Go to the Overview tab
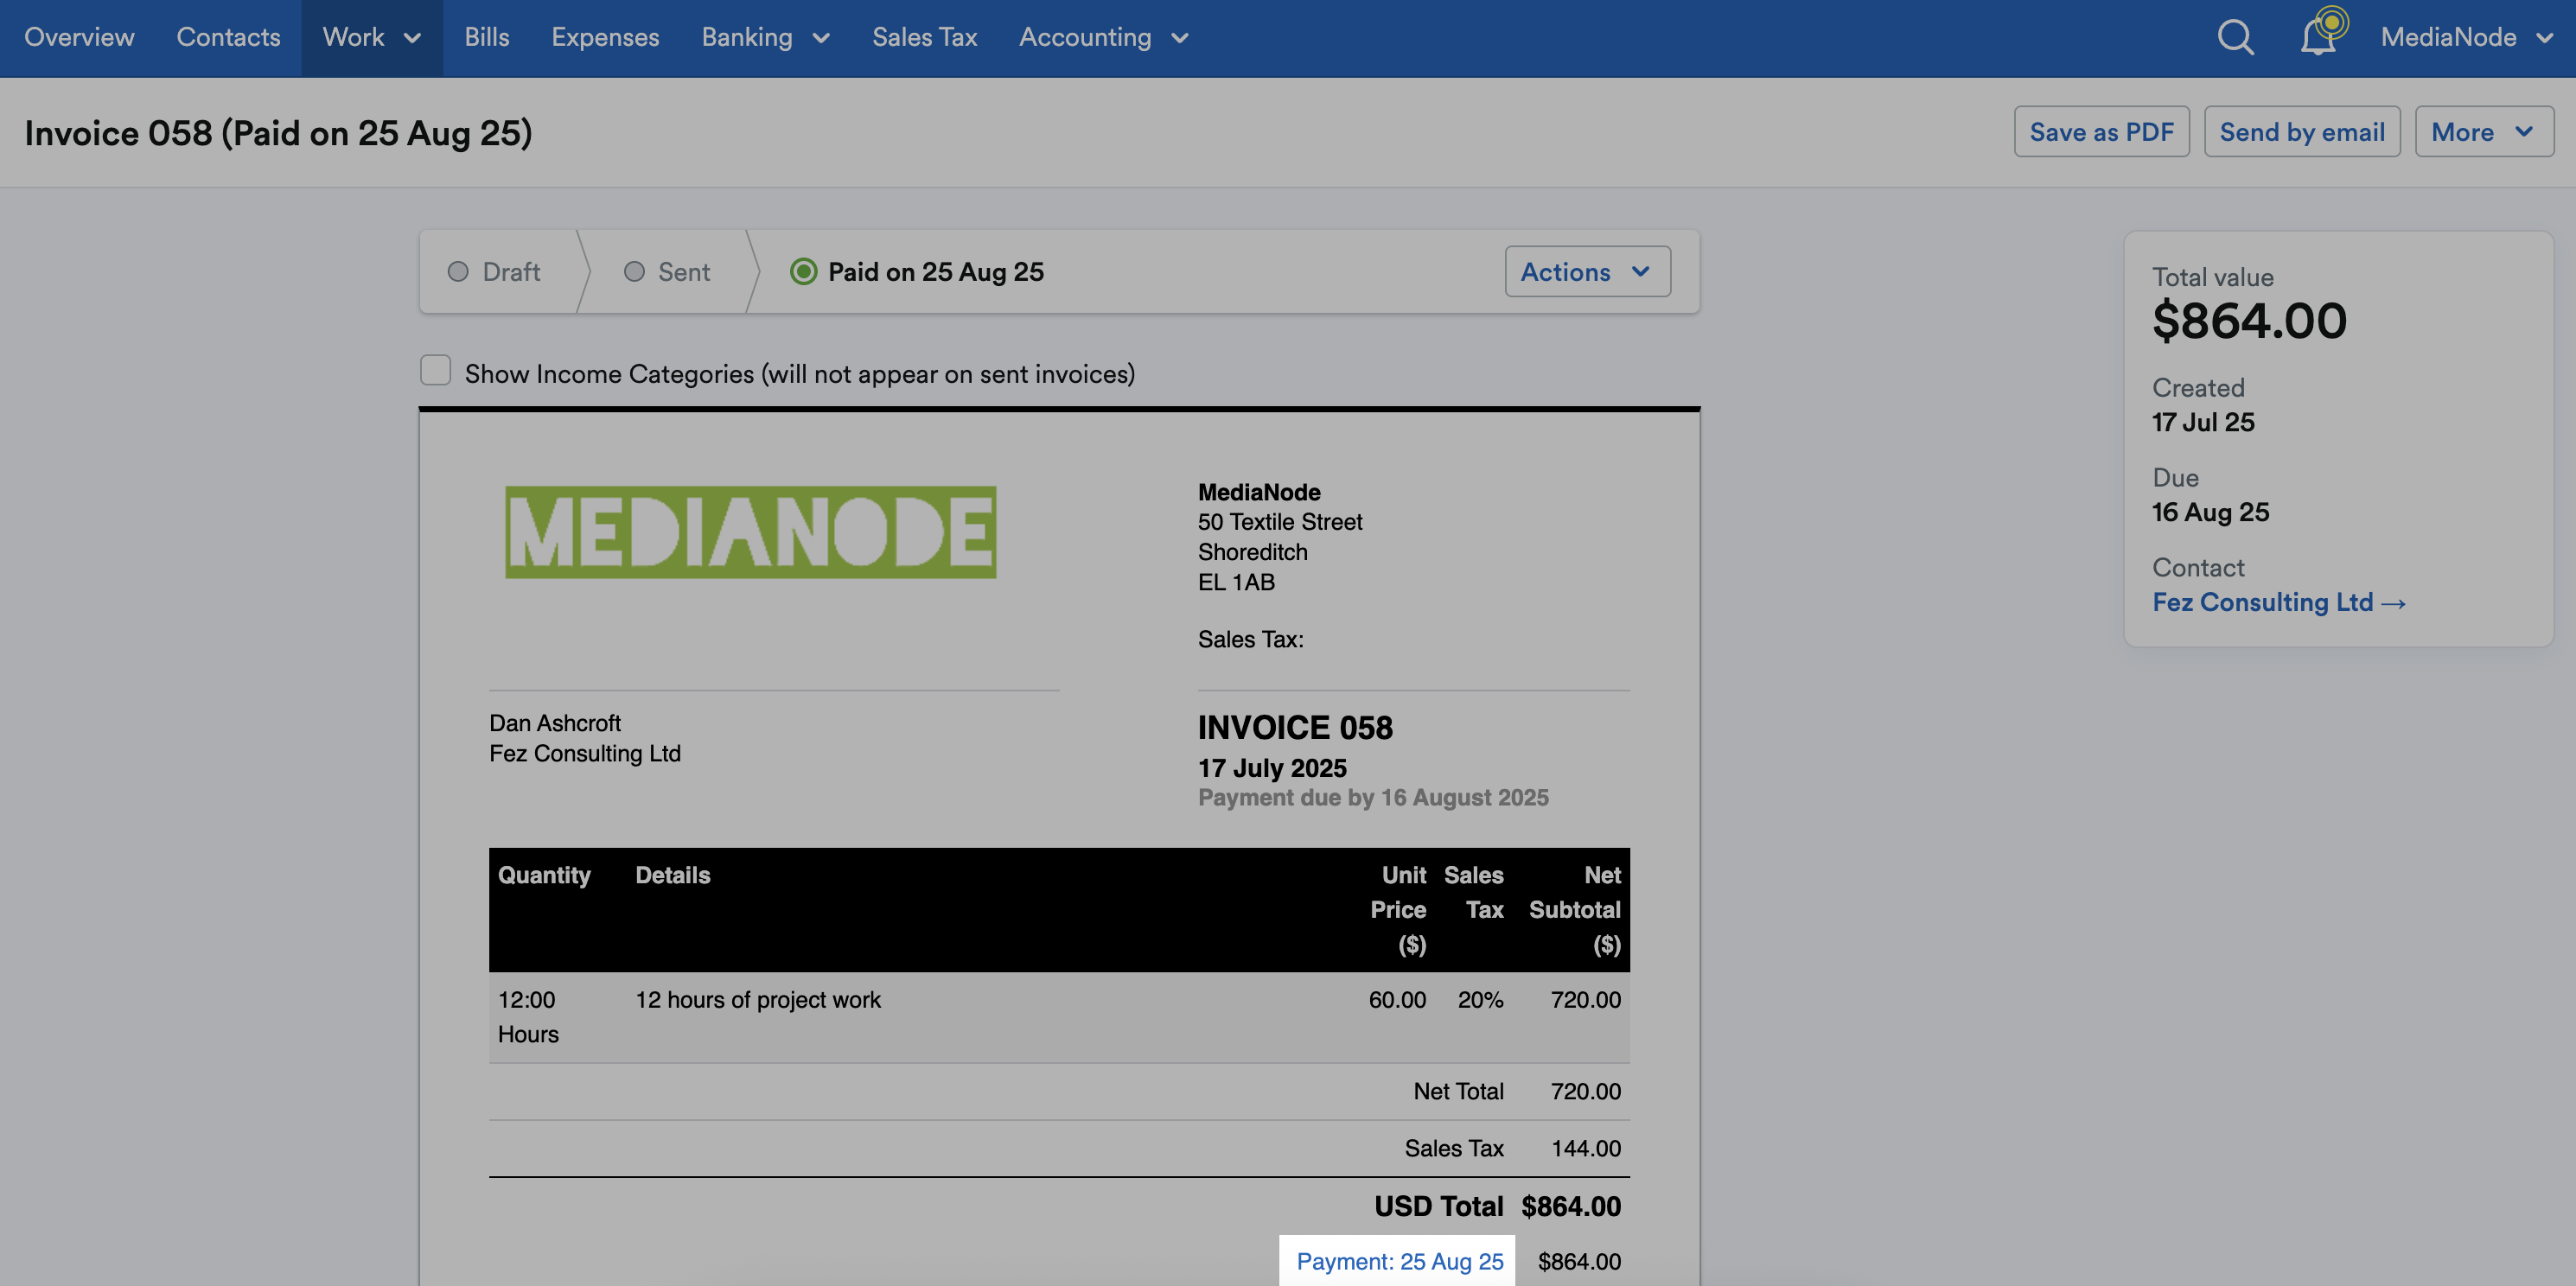 coord(79,38)
